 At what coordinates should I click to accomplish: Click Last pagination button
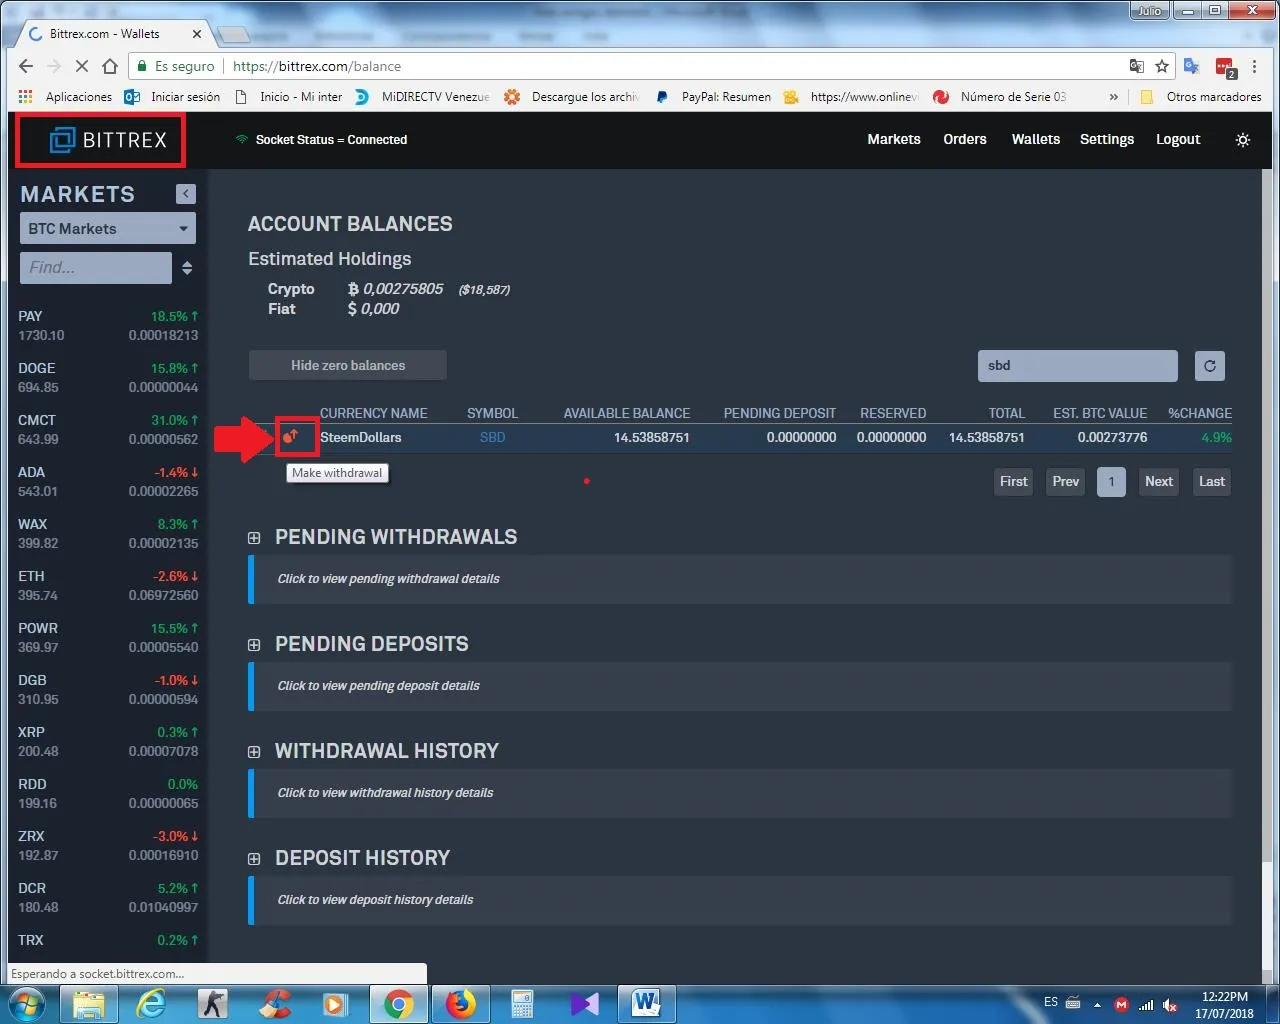[x=1212, y=482]
